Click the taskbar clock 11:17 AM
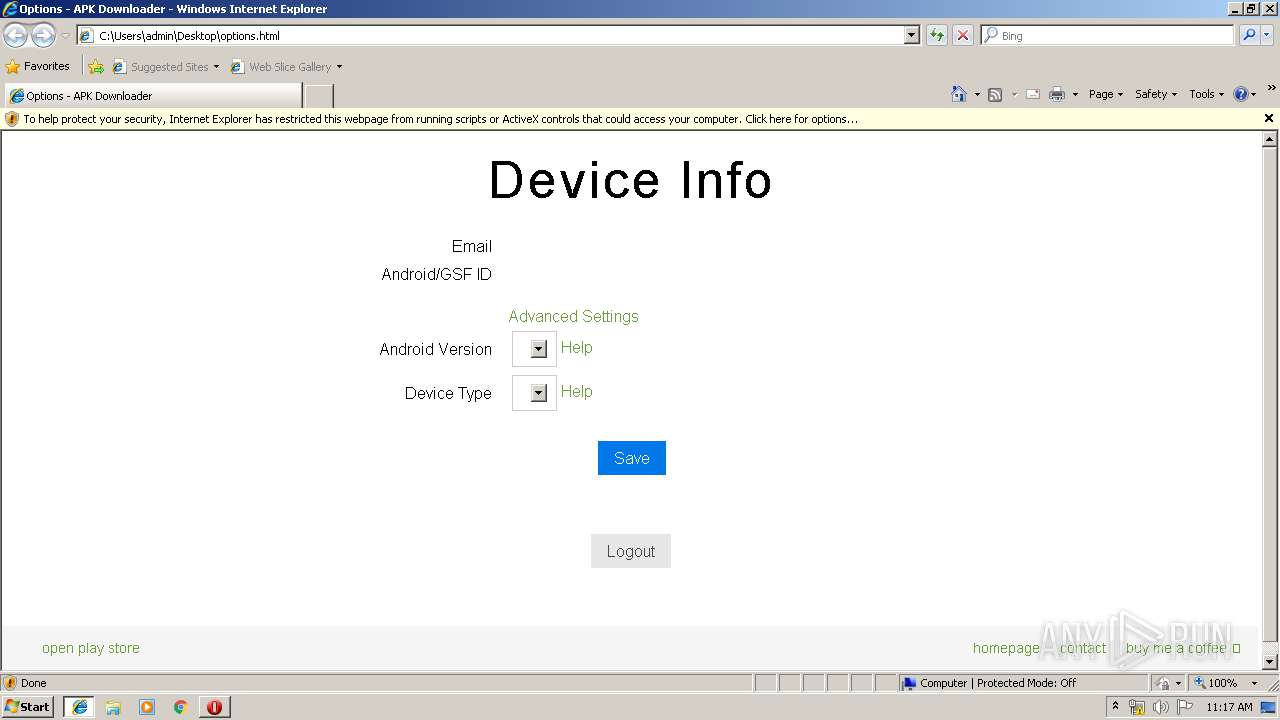 point(1229,707)
